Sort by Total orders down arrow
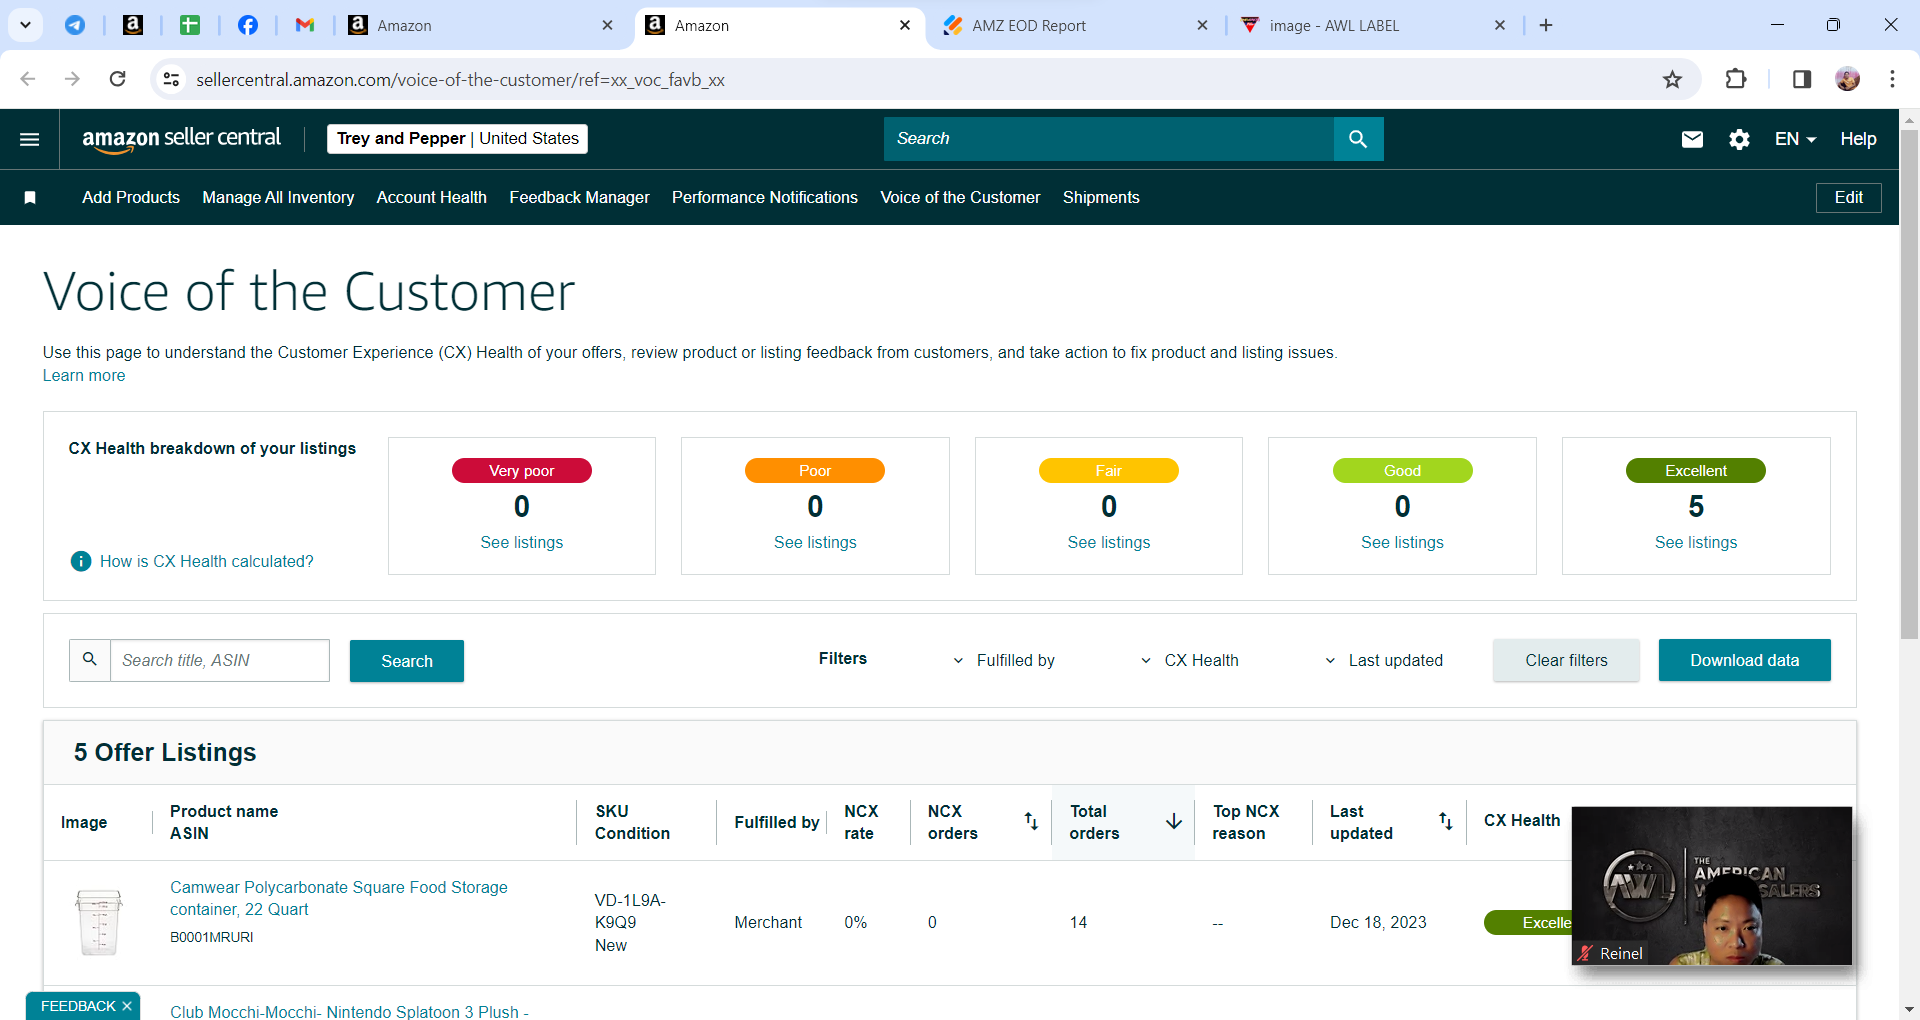 tap(1174, 822)
